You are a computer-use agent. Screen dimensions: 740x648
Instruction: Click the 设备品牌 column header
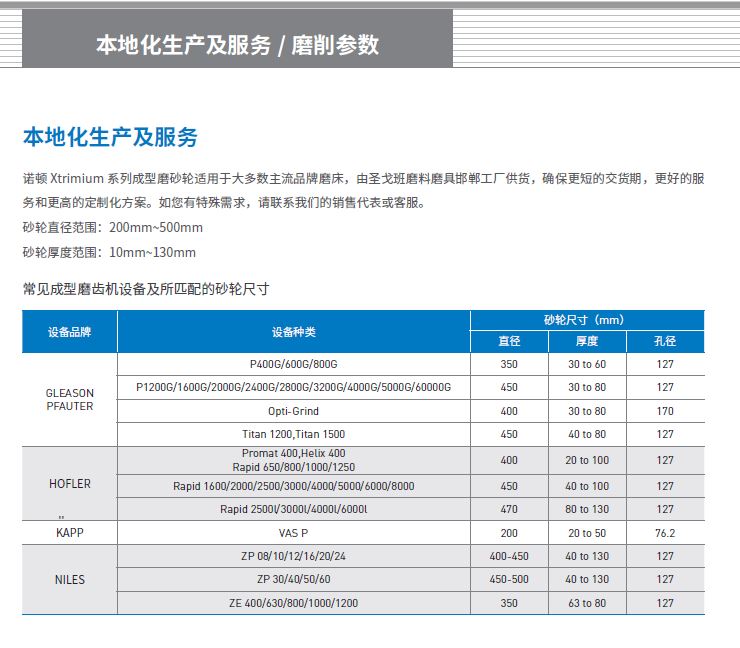click(x=69, y=331)
